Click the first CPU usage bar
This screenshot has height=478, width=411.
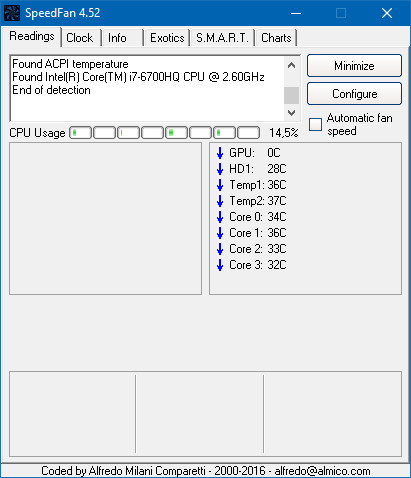[x=80, y=133]
